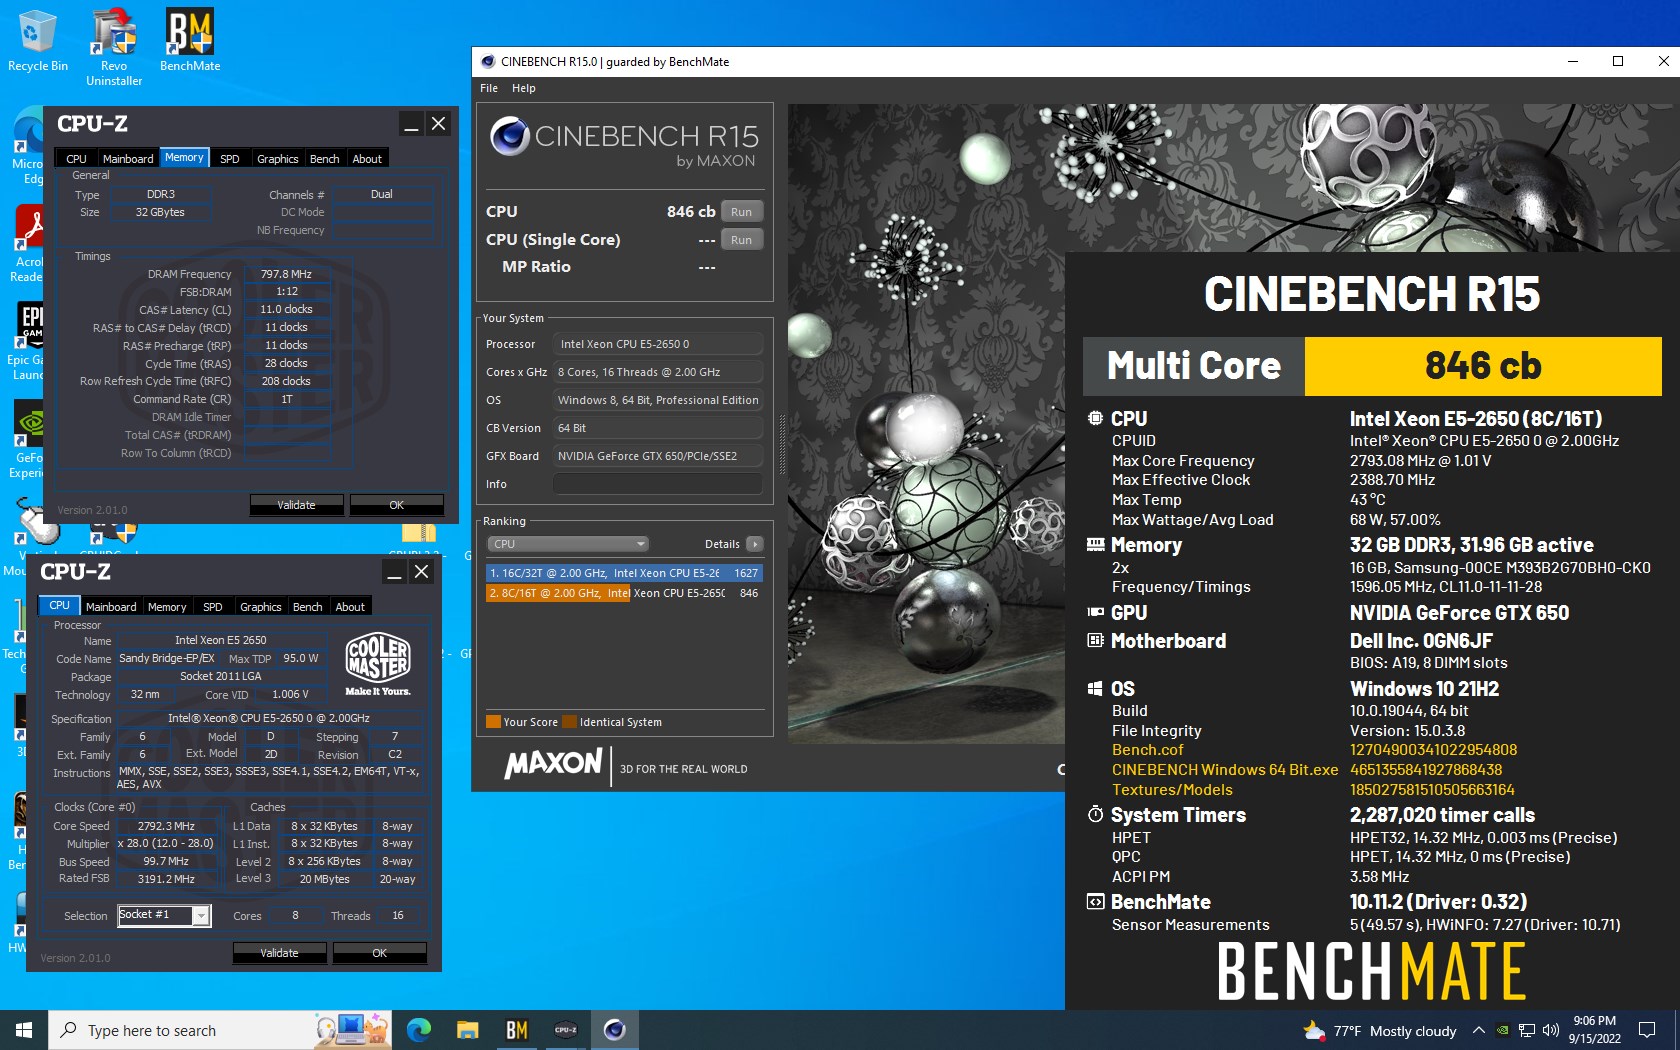The width and height of the screenshot is (1680, 1050).
Task: Click ranking Details arrow button
Action: 755,544
